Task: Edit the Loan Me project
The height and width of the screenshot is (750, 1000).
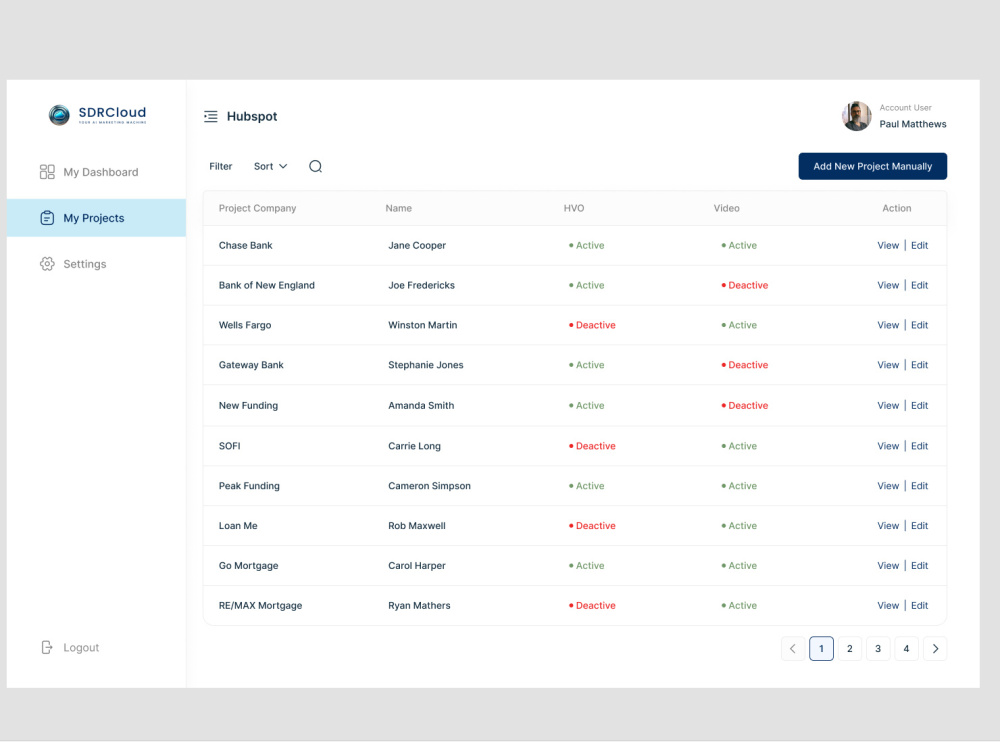Action: click(919, 526)
